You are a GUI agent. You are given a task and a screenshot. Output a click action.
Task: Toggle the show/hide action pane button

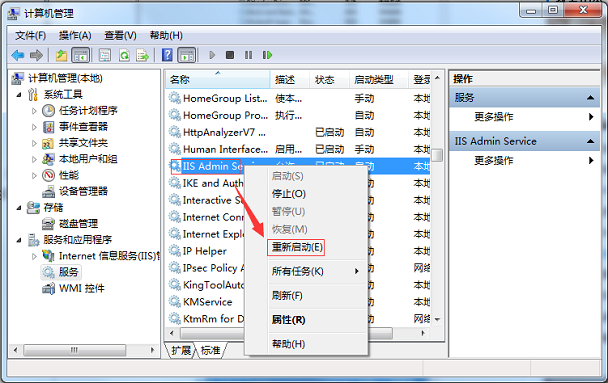pos(187,55)
